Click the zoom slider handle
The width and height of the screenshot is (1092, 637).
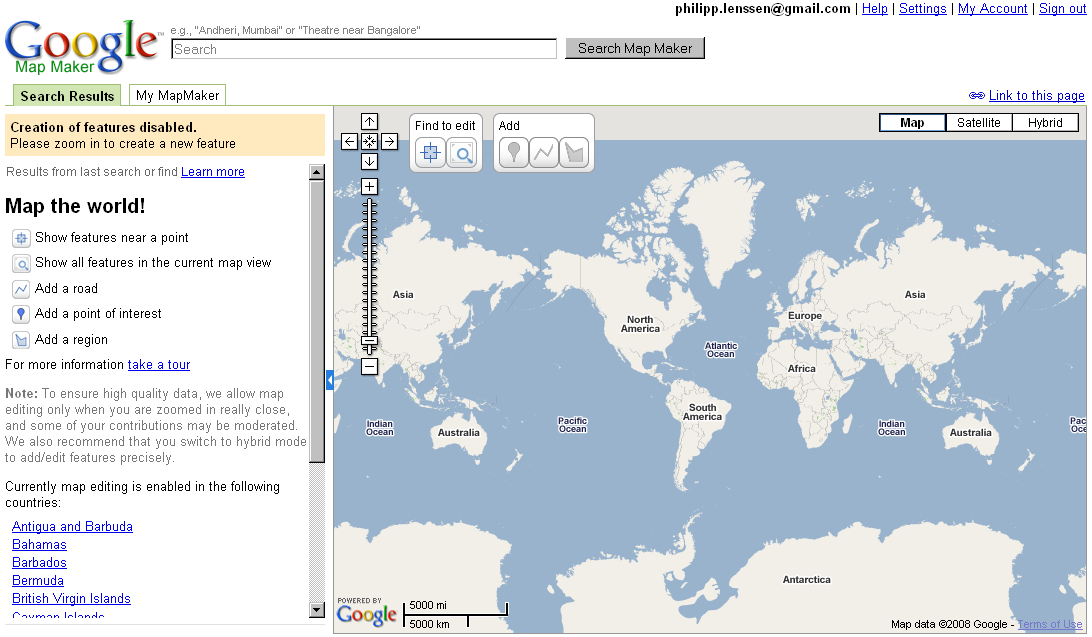pos(369,341)
